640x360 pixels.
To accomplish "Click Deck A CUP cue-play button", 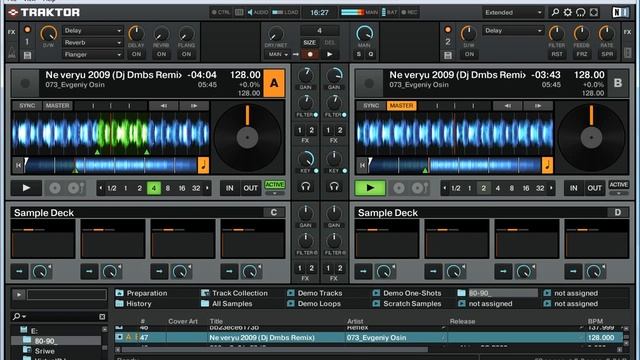I will pyautogui.click(x=76, y=188).
